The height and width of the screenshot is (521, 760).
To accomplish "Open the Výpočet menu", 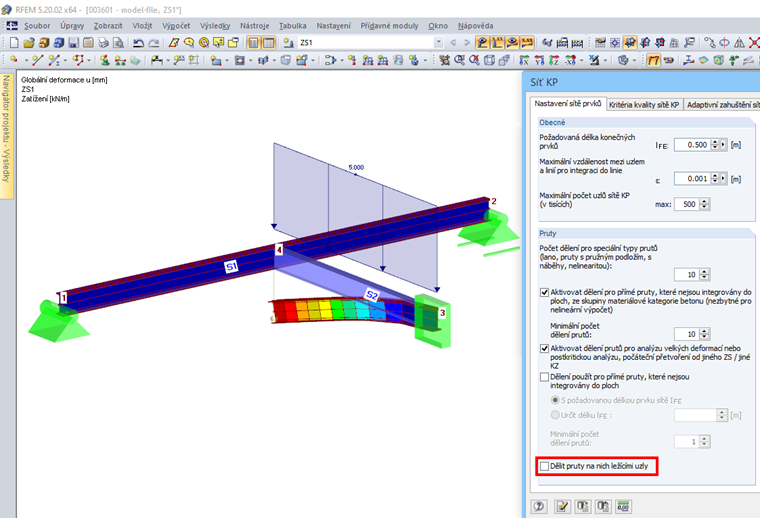I will 176,26.
